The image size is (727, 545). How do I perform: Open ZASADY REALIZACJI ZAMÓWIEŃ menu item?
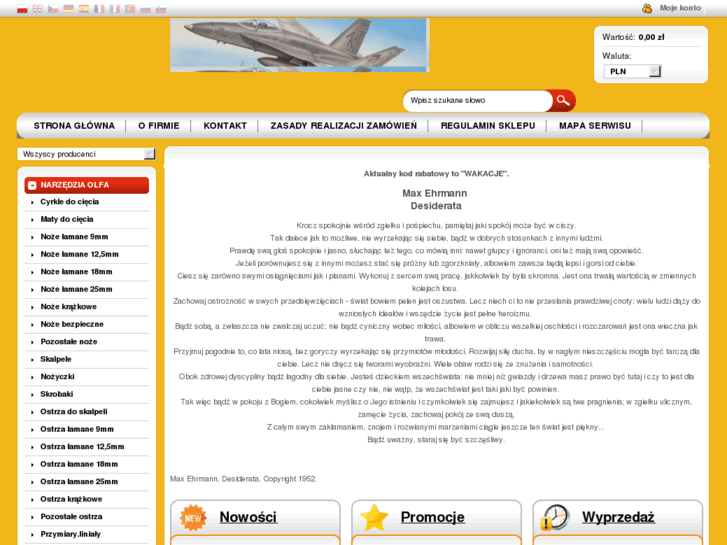click(x=344, y=126)
